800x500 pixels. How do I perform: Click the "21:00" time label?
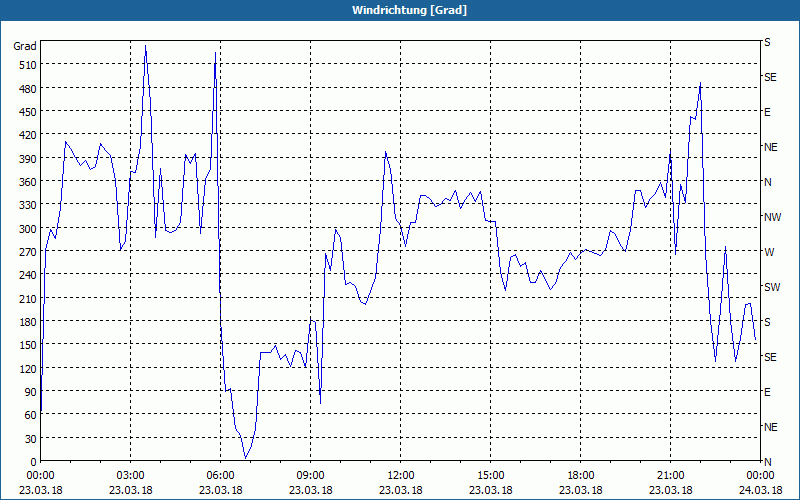pos(670,476)
